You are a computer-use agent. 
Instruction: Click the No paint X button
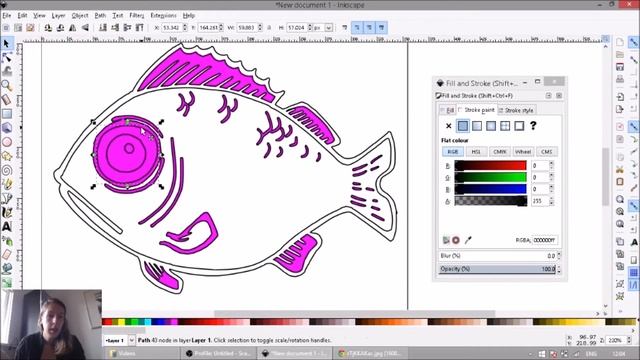pos(449,126)
